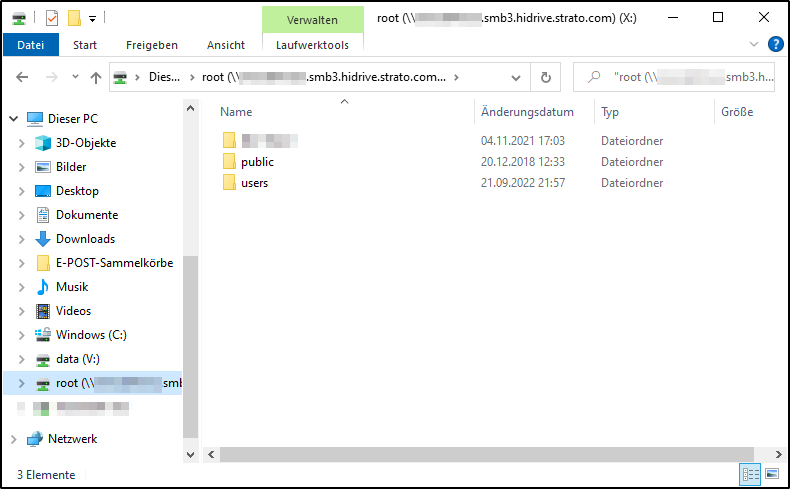Click navigation pane scrollbar down arrow
The height and width of the screenshot is (489, 790).
tap(190, 455)
